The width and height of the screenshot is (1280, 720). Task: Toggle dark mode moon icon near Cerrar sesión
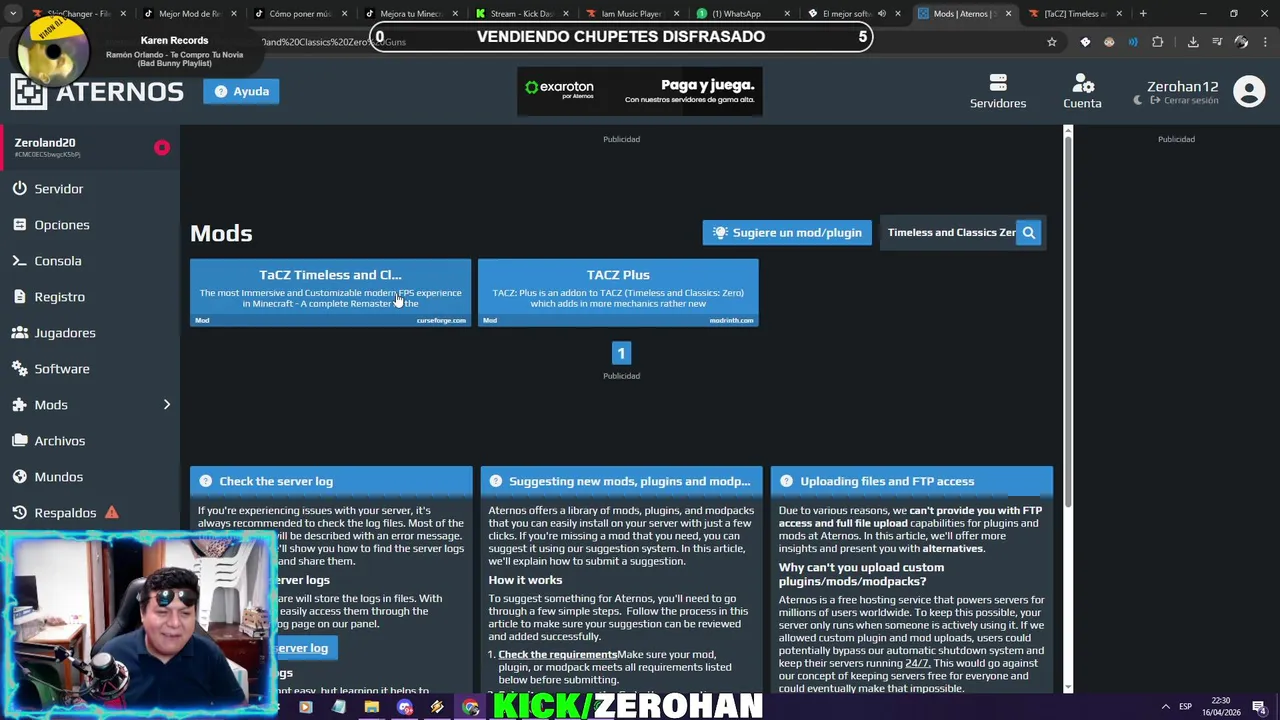click(x=1138, y=100)
